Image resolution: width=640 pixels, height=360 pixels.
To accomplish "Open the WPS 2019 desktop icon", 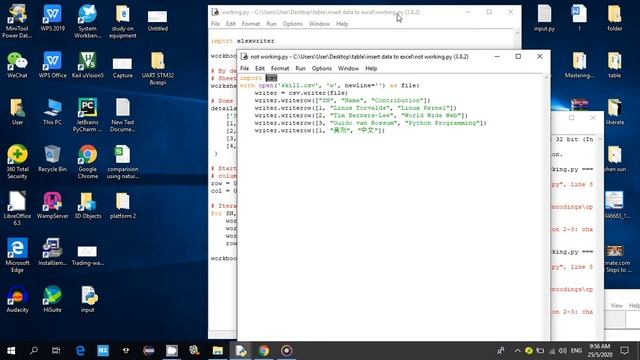I will 52,18.
